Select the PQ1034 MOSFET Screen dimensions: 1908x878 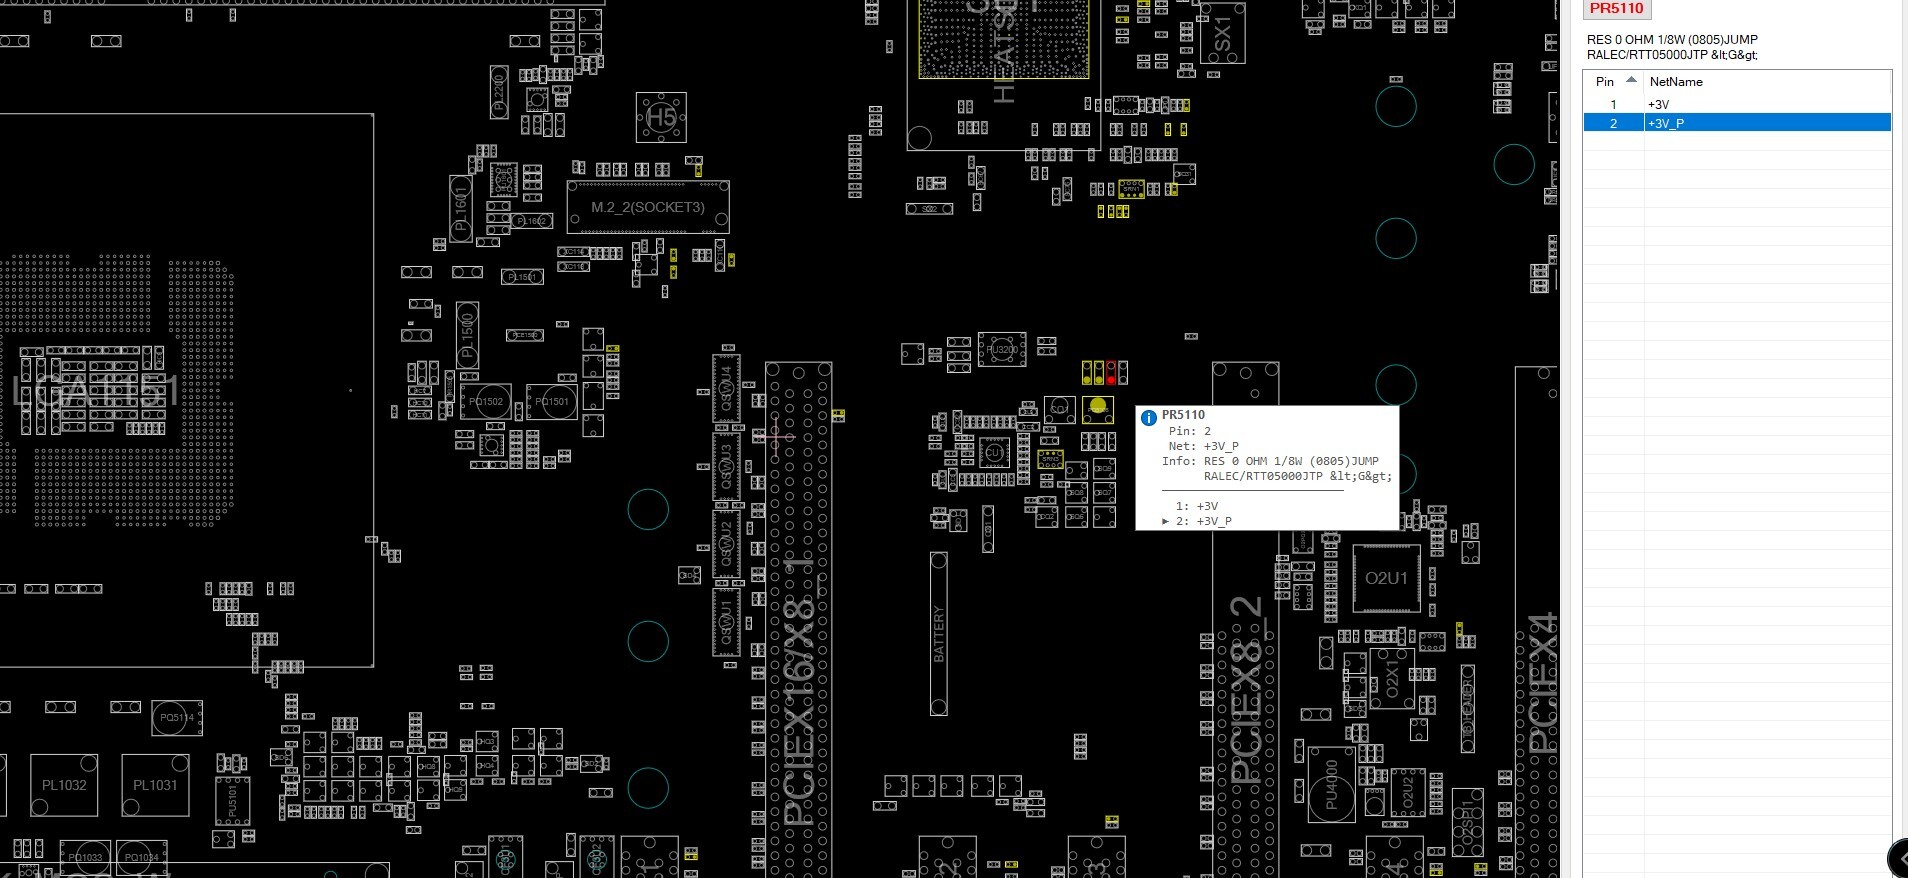pos(141,857)
